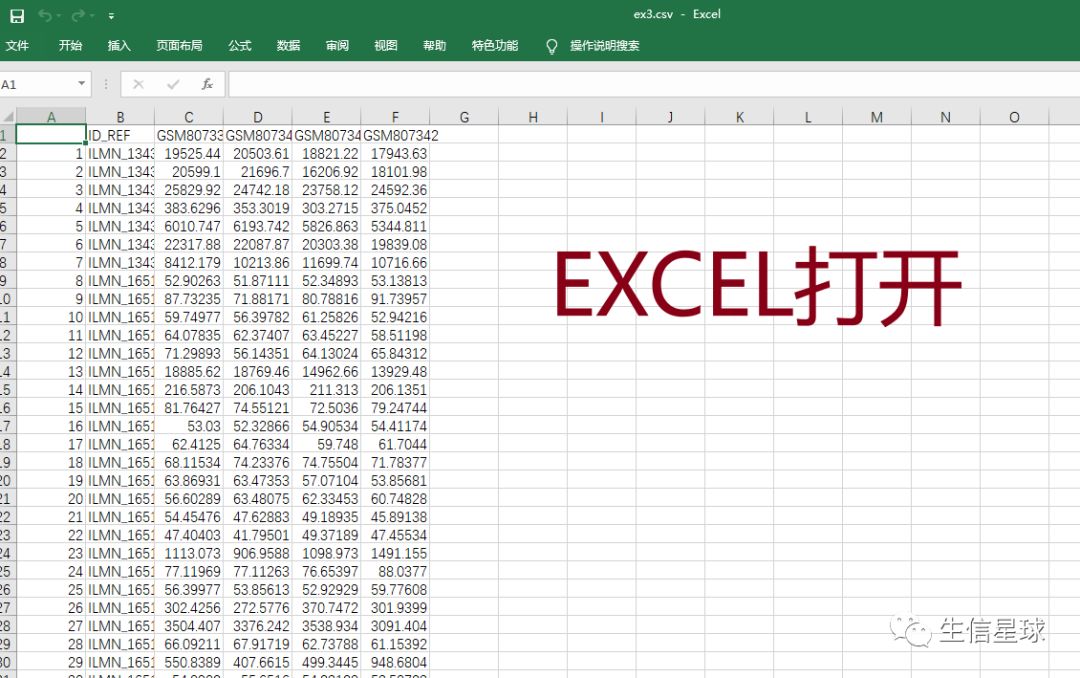Select column H header
Viewport: 1080px width, 678px height.
coord(533,117)
